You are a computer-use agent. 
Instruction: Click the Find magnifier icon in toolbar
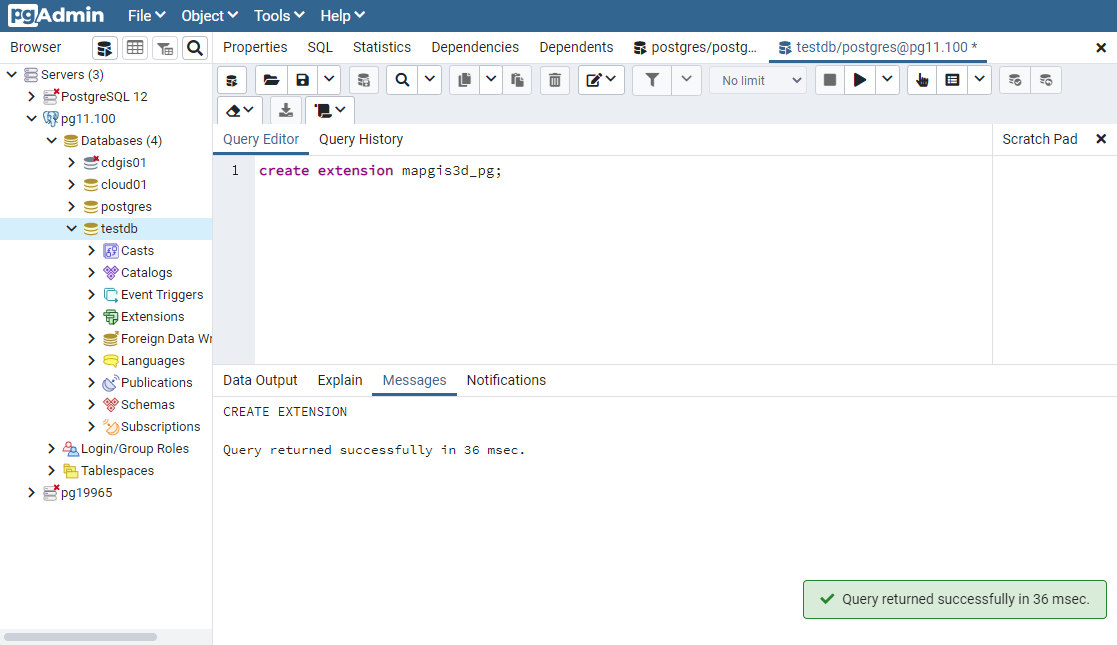[x=402, y=80]
